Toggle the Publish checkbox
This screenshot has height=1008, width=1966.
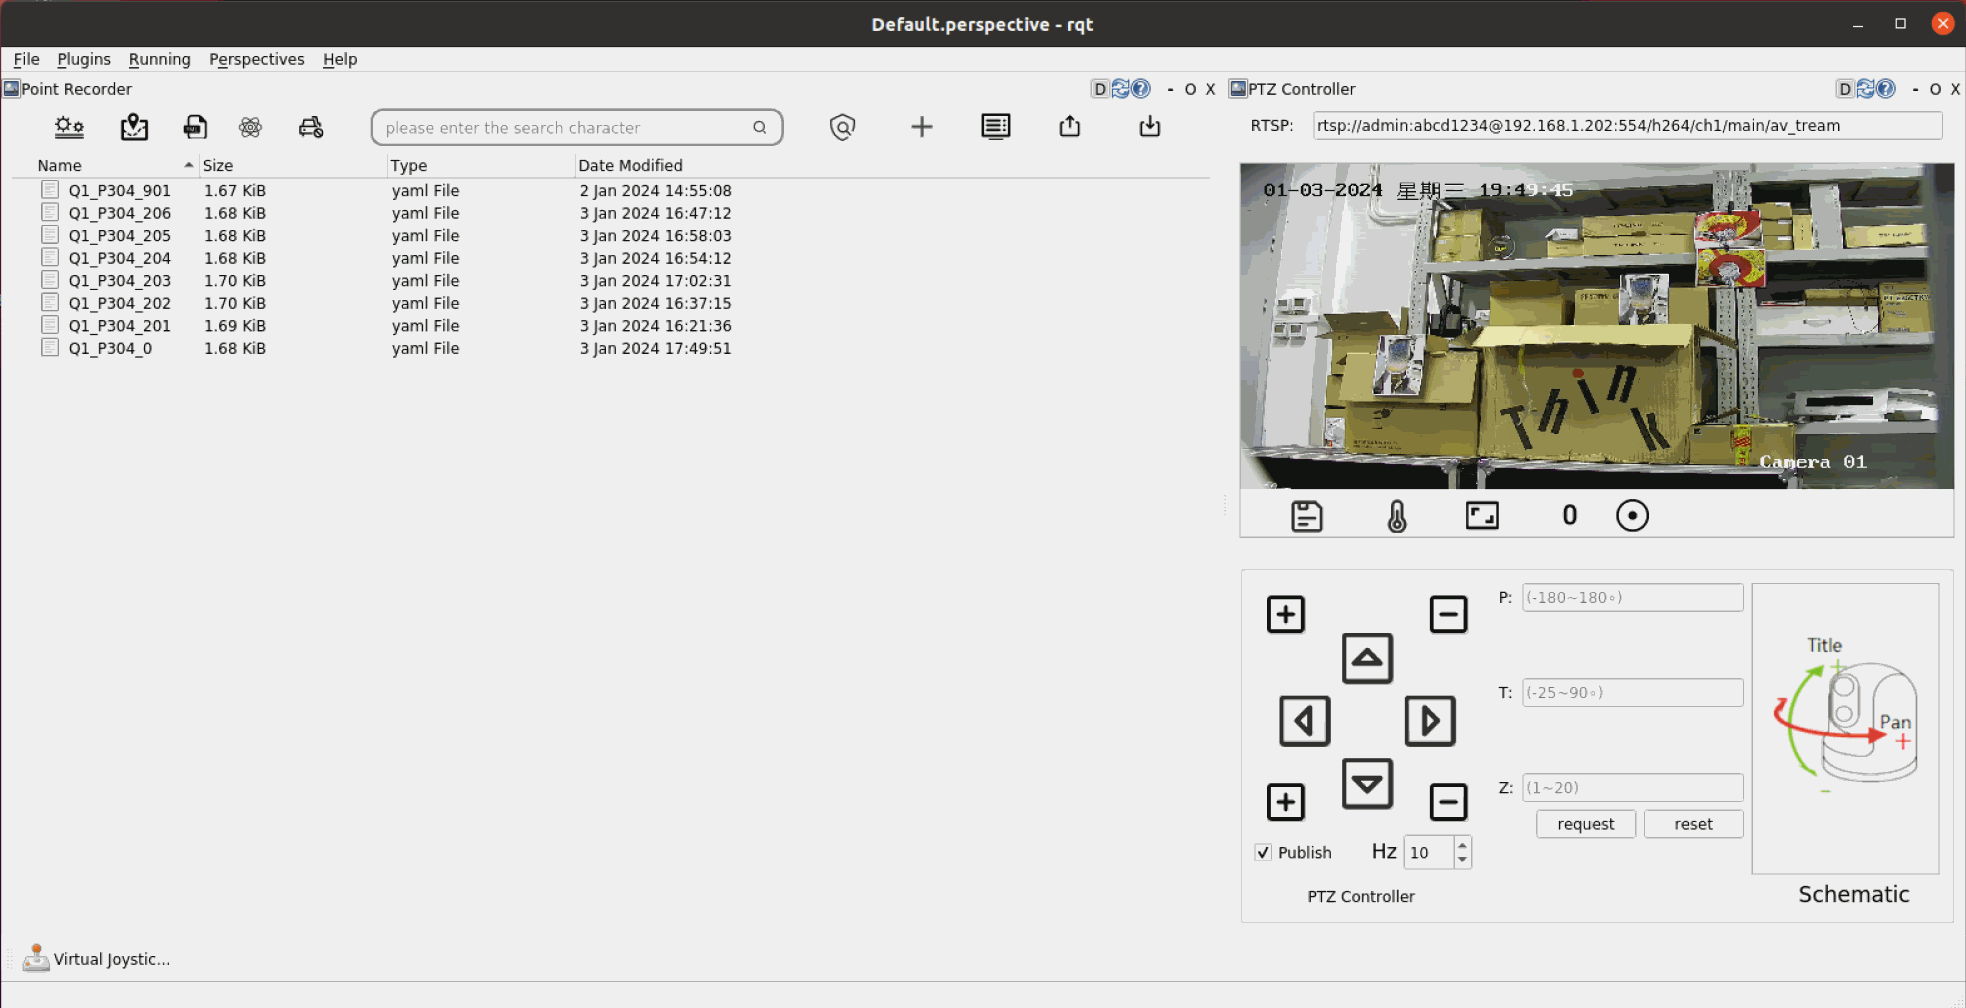(x=1264, y=852)
